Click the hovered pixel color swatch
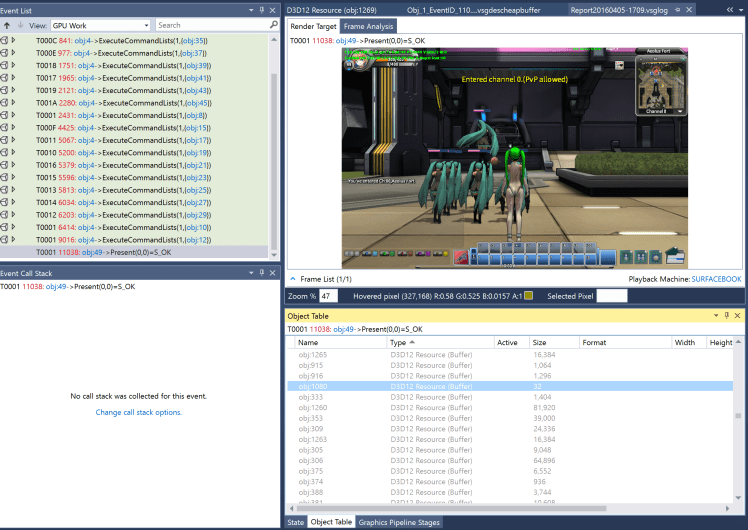Image resolution: width=748 pixels, height=530 pixels. point(528,296)
